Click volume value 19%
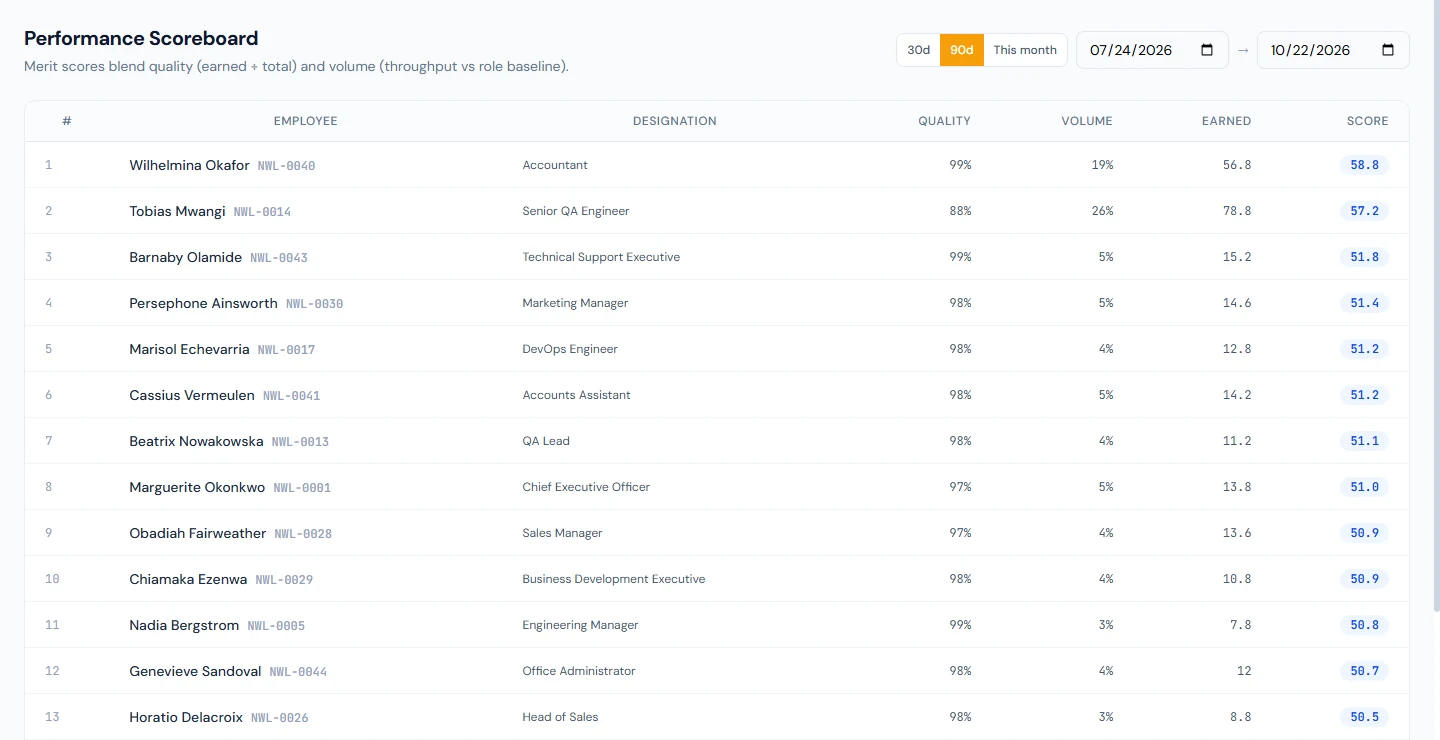1440x740 pixels. pyautogui.click(x=1102, y=165)
